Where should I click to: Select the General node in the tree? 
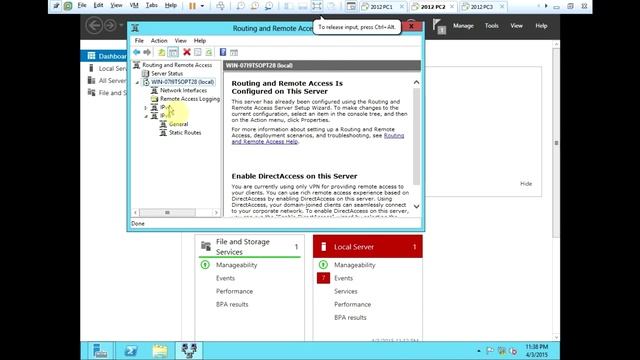point(178,124)
